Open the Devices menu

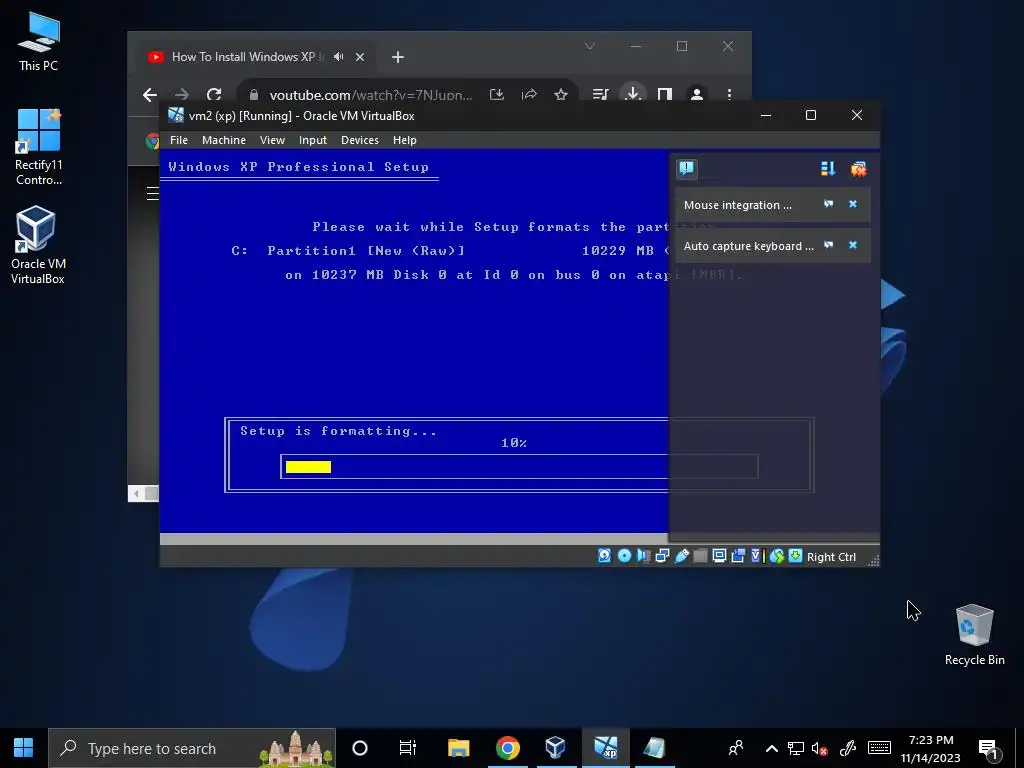pos(359,140)
